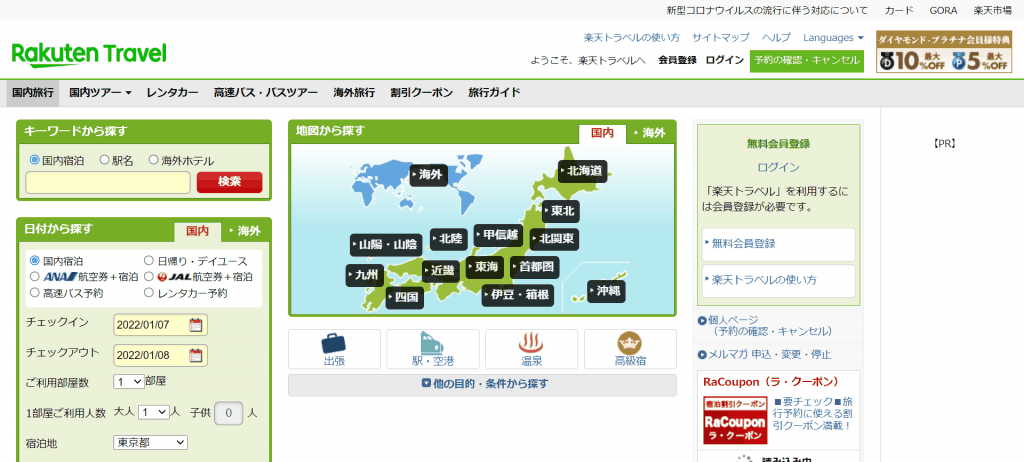Select 日帰り・デイユース radio button

click(x=148, y=260)
